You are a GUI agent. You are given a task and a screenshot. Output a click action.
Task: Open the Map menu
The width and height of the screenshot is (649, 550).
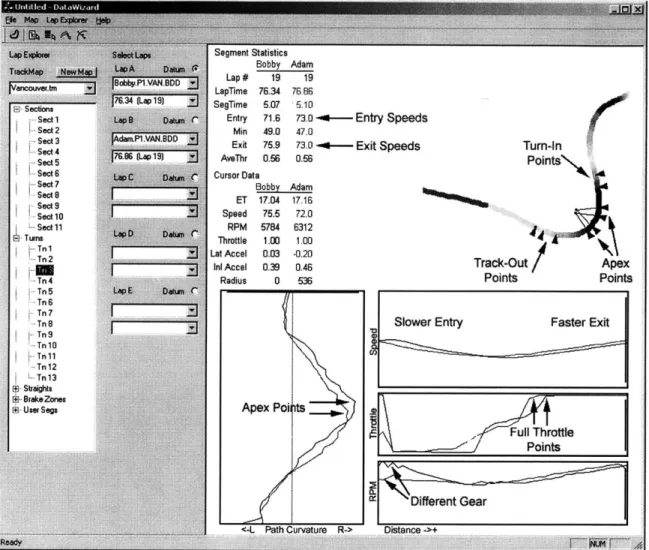point(31,20)
